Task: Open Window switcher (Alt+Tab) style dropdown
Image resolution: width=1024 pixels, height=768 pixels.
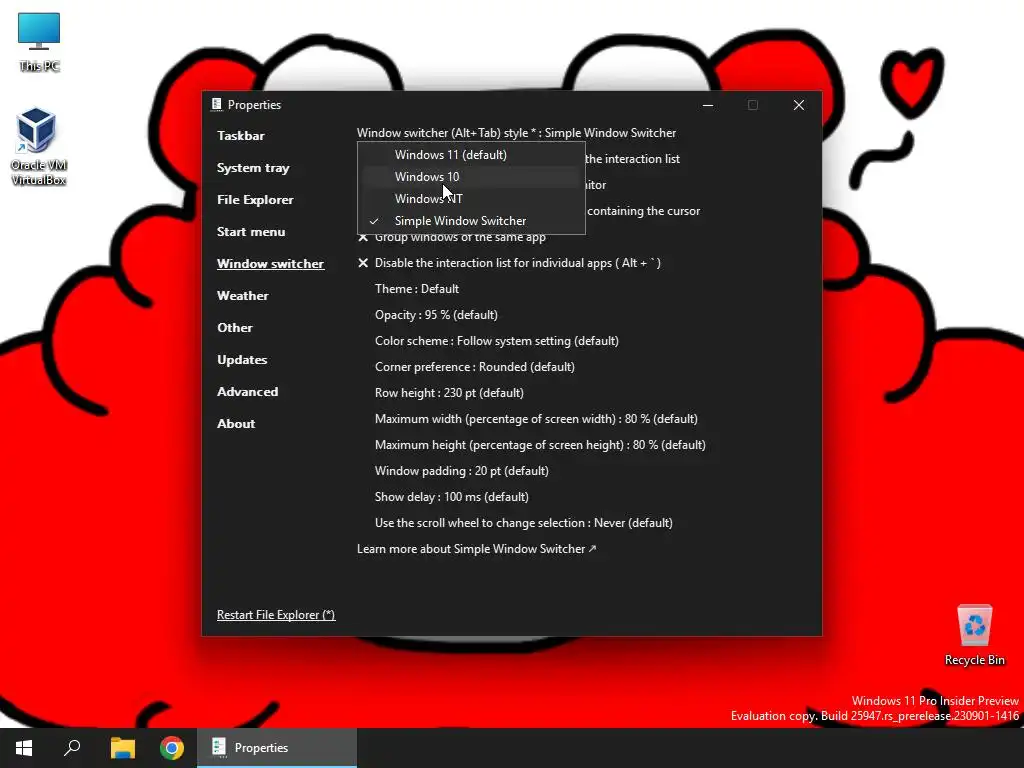Action: 517,133
